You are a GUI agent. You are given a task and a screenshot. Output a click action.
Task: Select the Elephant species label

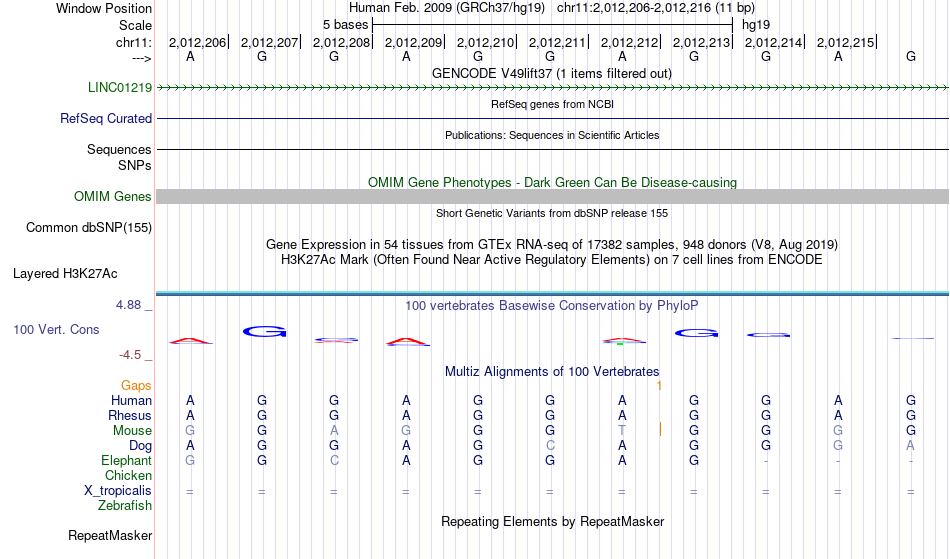pyautogui.click(x=127, y=461)
